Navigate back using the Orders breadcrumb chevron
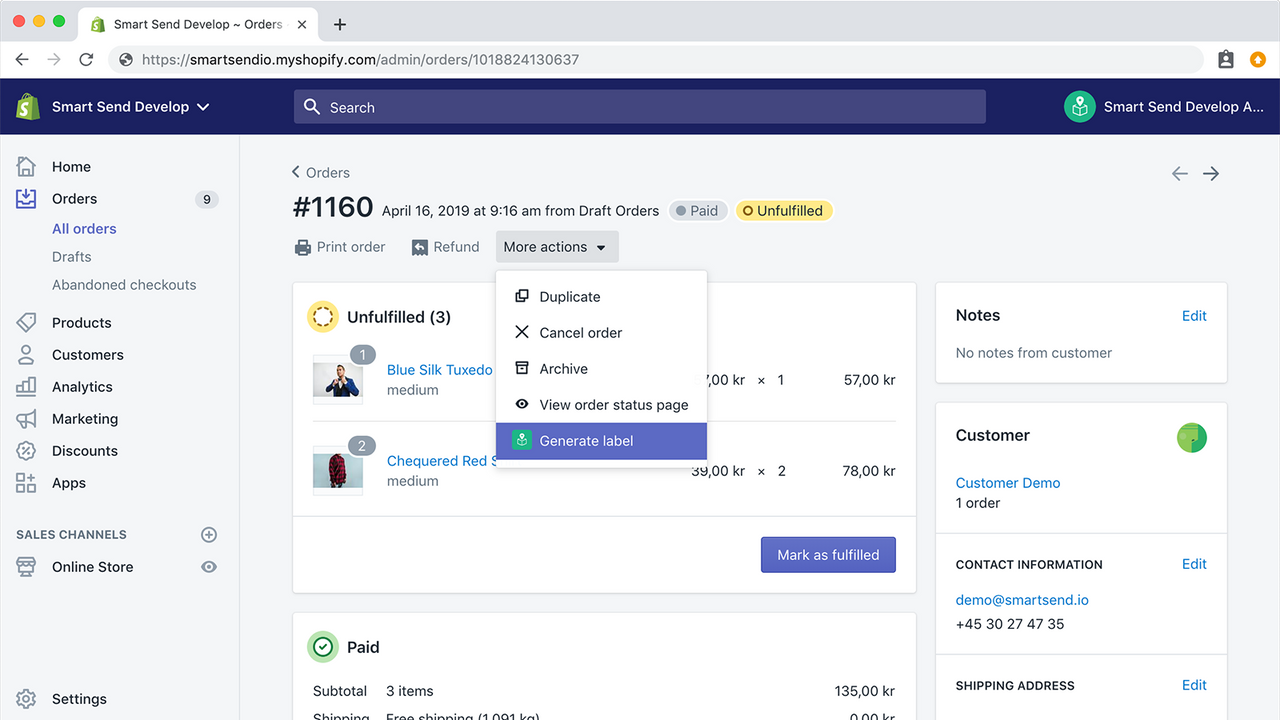 pyautogui.click(x=296, y=172)
